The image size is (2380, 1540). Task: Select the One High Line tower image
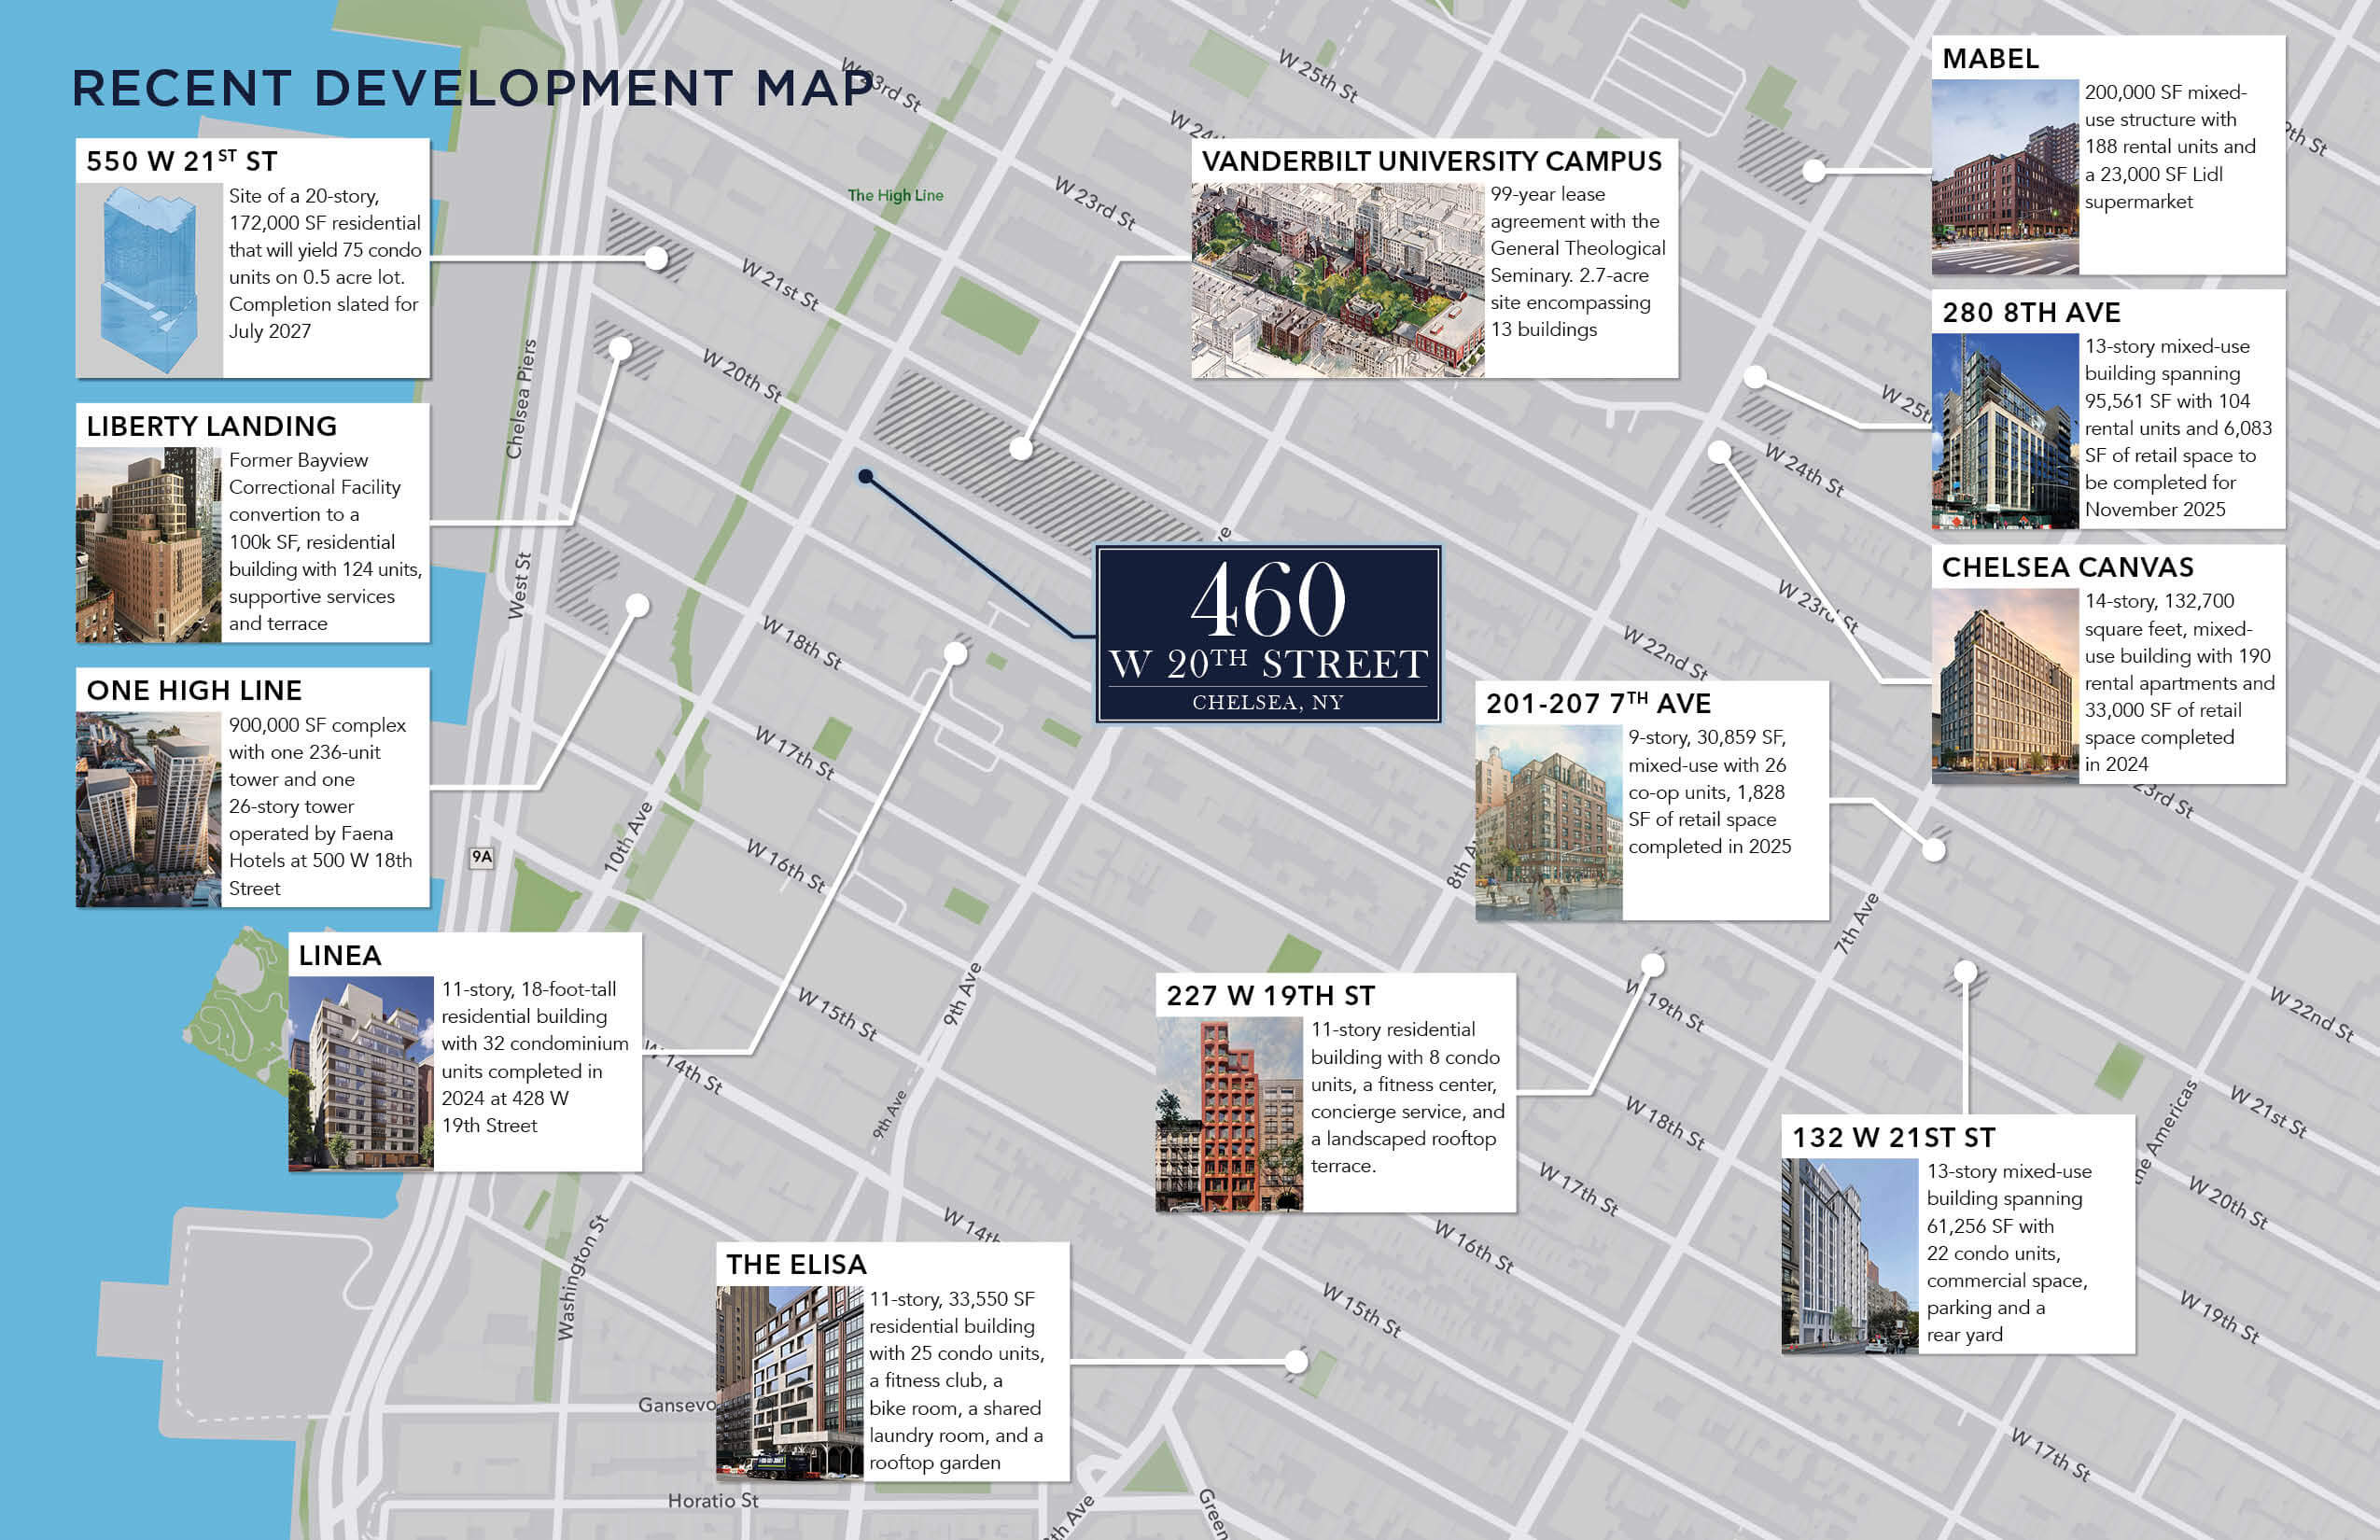tap(149, 809)
